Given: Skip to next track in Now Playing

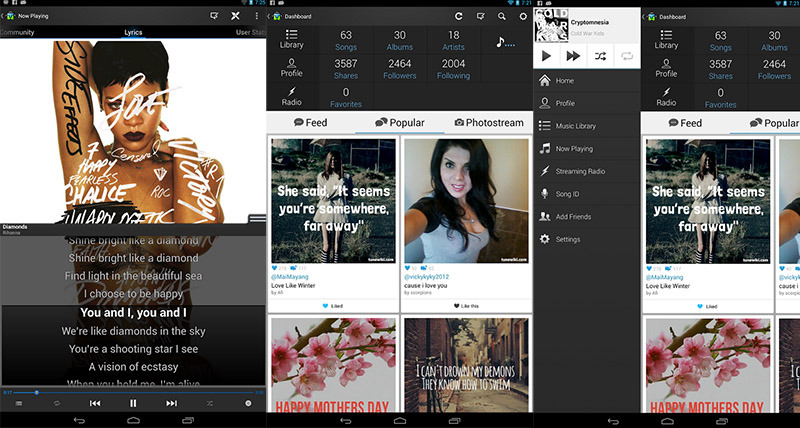Looking at the screenshot, I should click(171, 404).
